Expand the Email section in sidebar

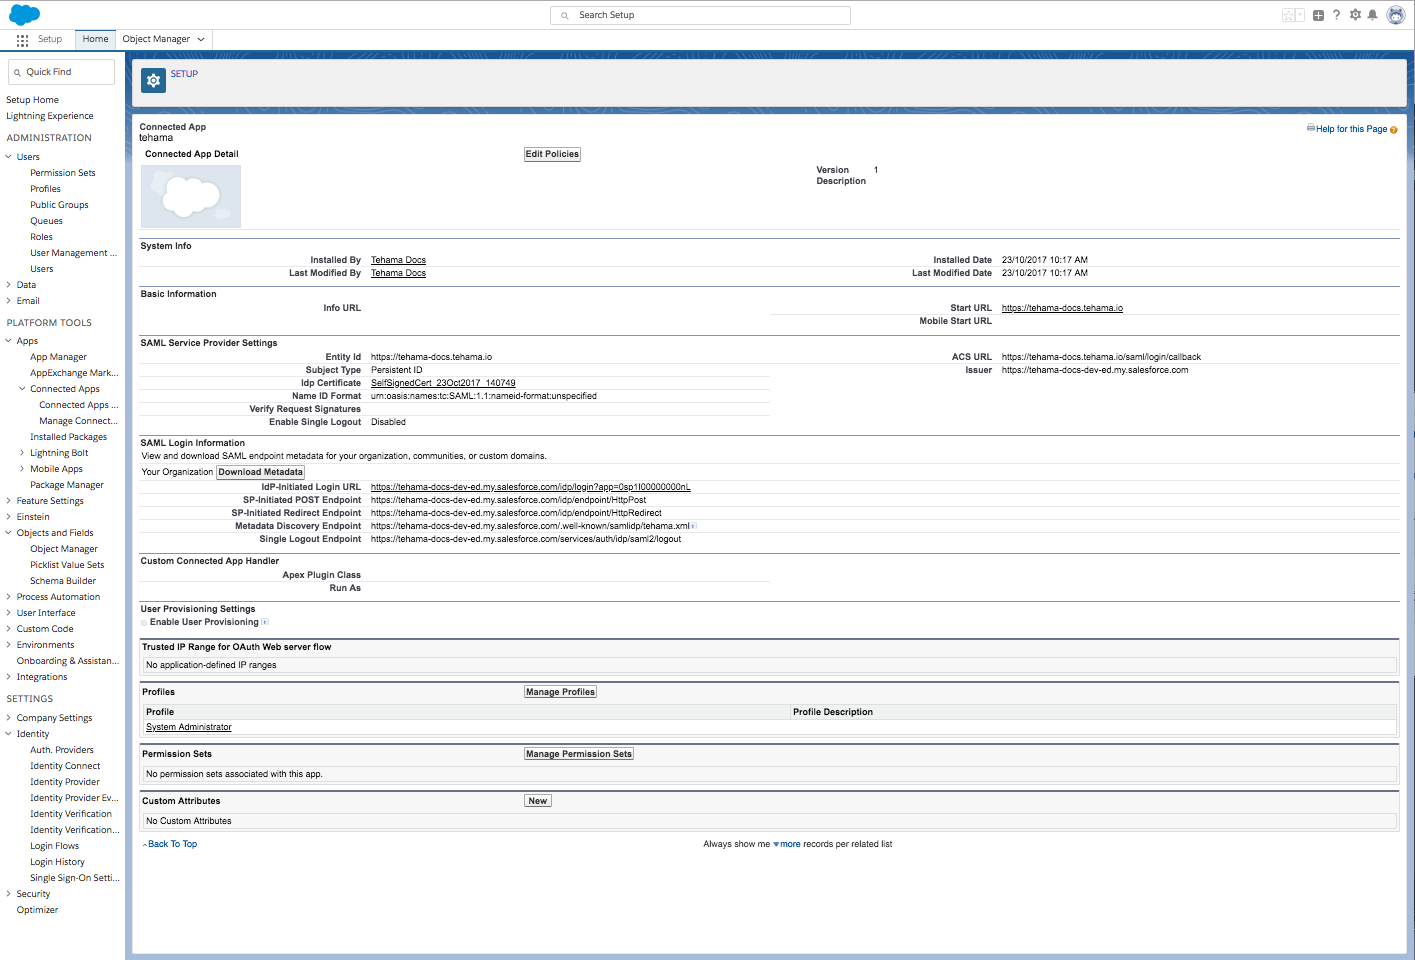click(x=9, y=301)
